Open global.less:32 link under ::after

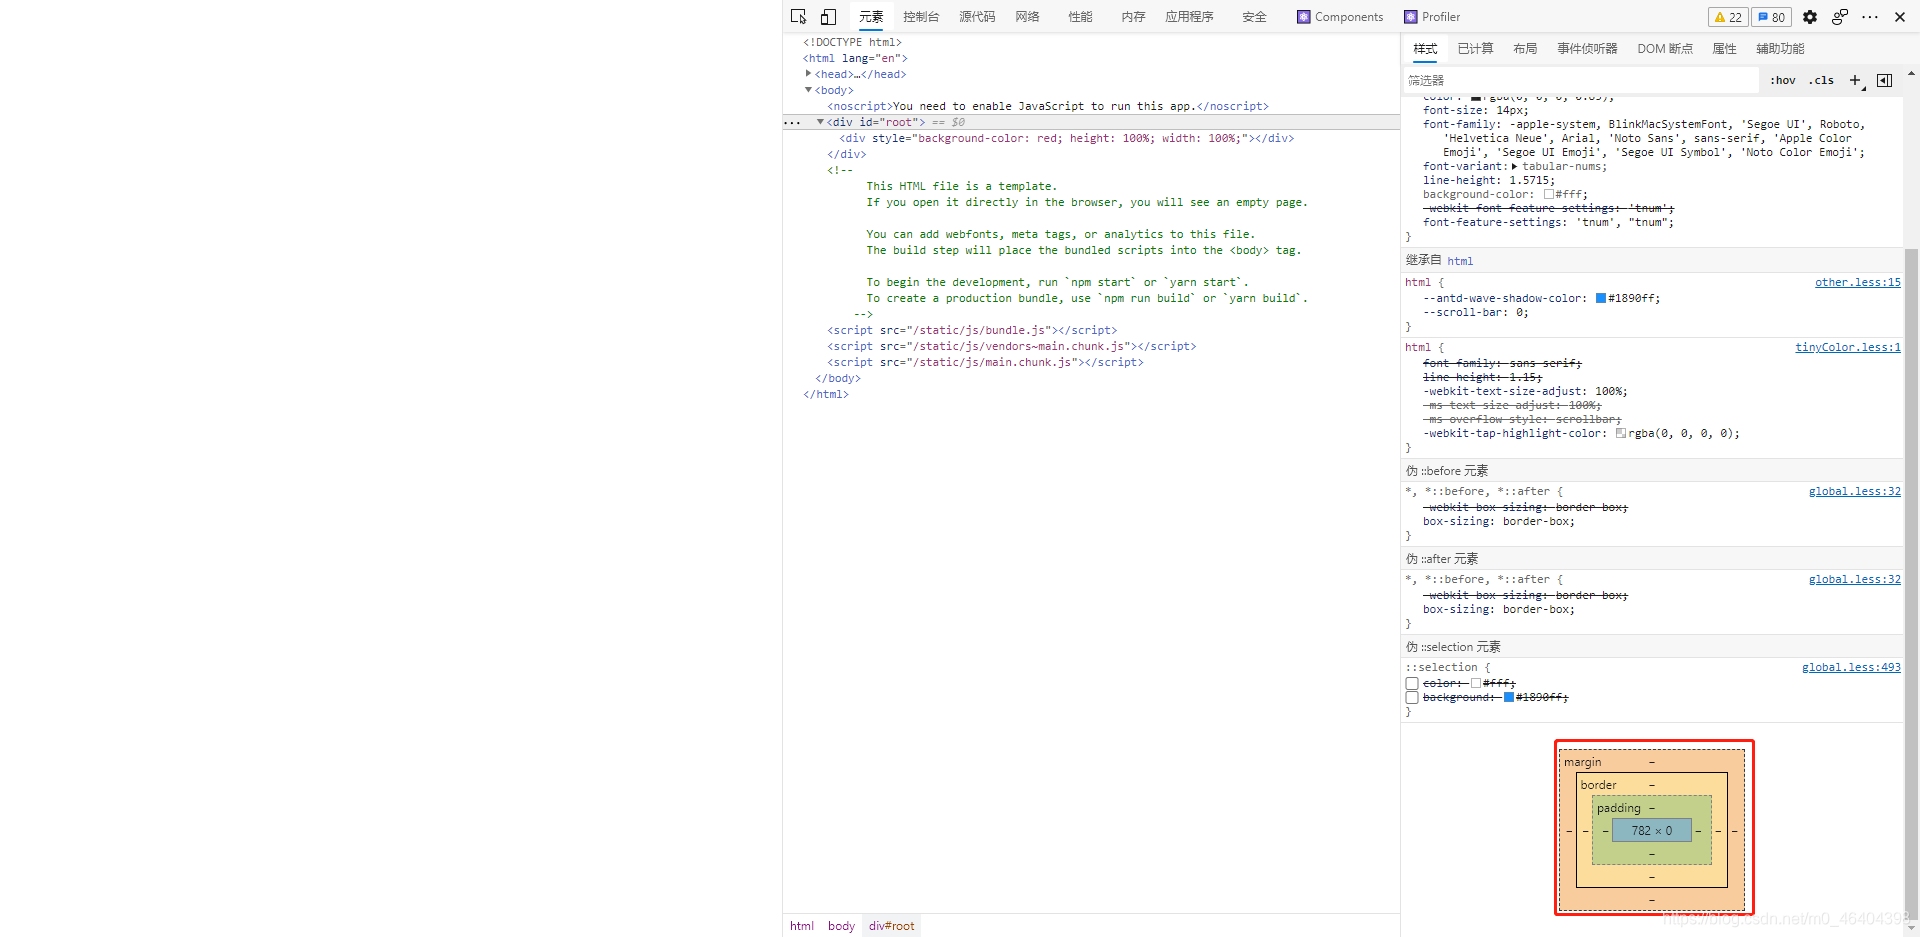(x=1855, y=580)
